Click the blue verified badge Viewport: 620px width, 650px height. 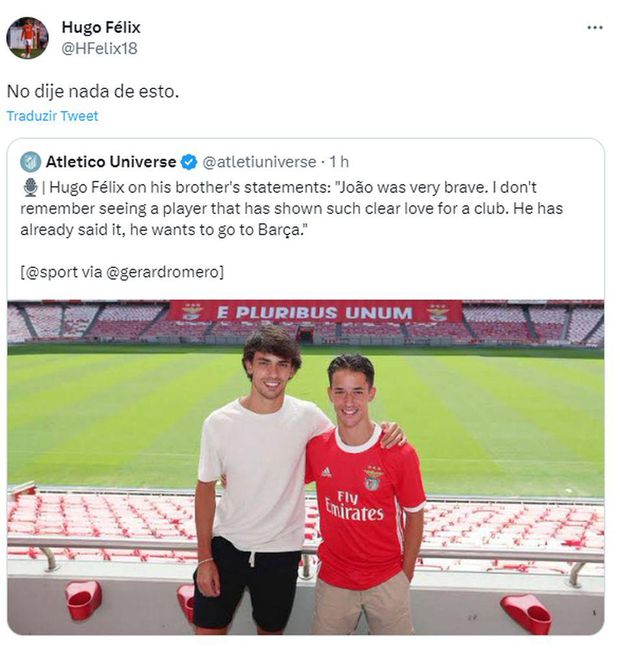coord(189,162)
